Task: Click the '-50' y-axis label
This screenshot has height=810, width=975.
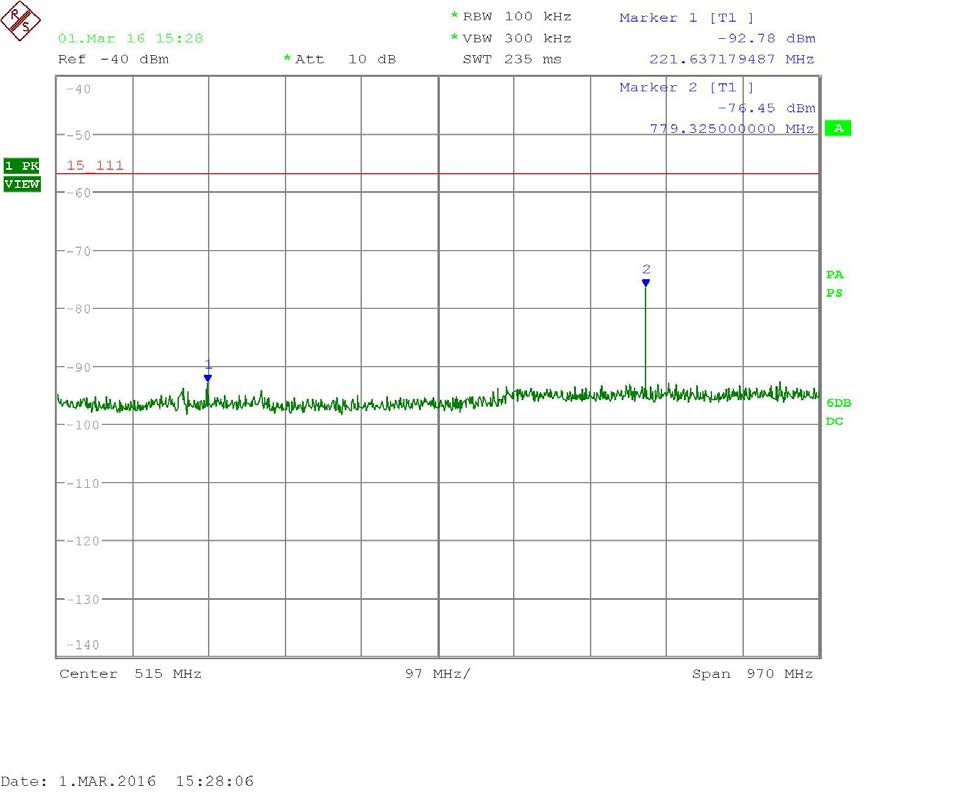Action: [x=79, y=135]
